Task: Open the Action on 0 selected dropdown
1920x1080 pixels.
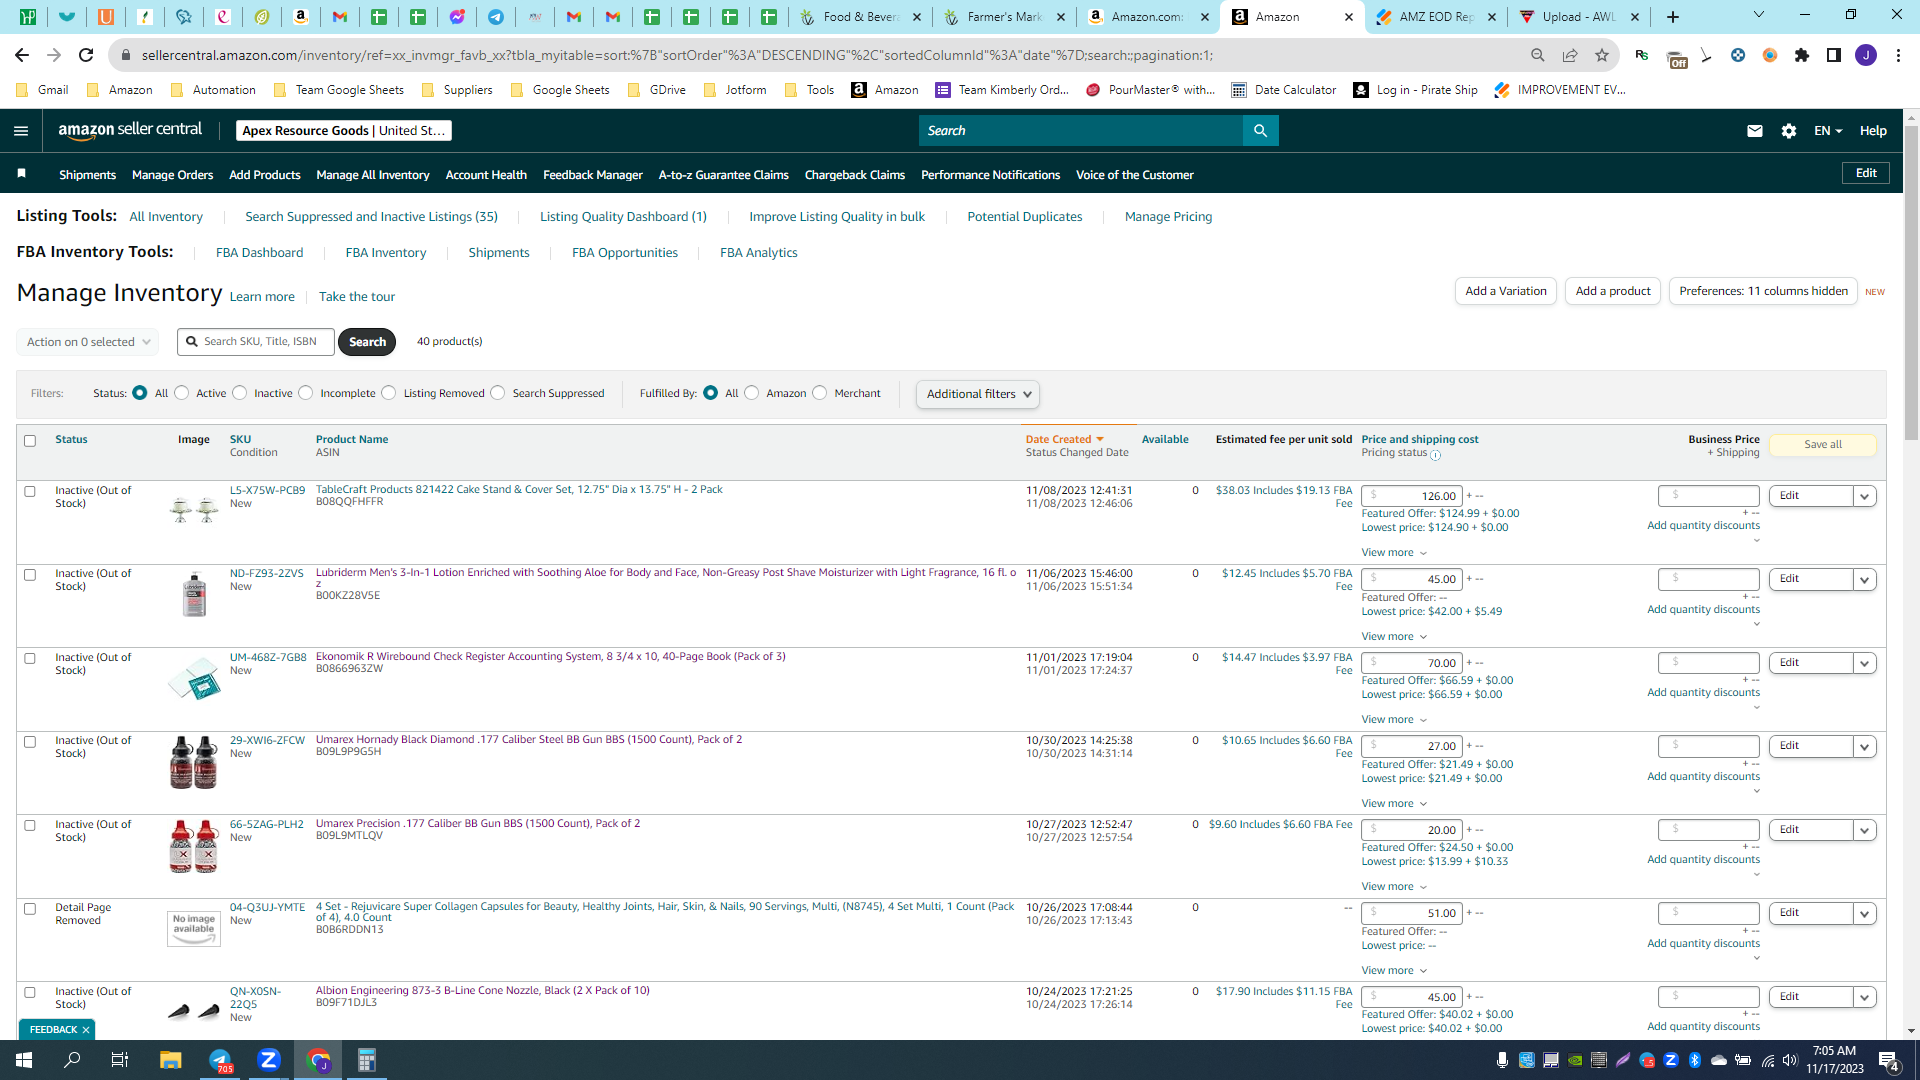Action: [x=88, y=342]
